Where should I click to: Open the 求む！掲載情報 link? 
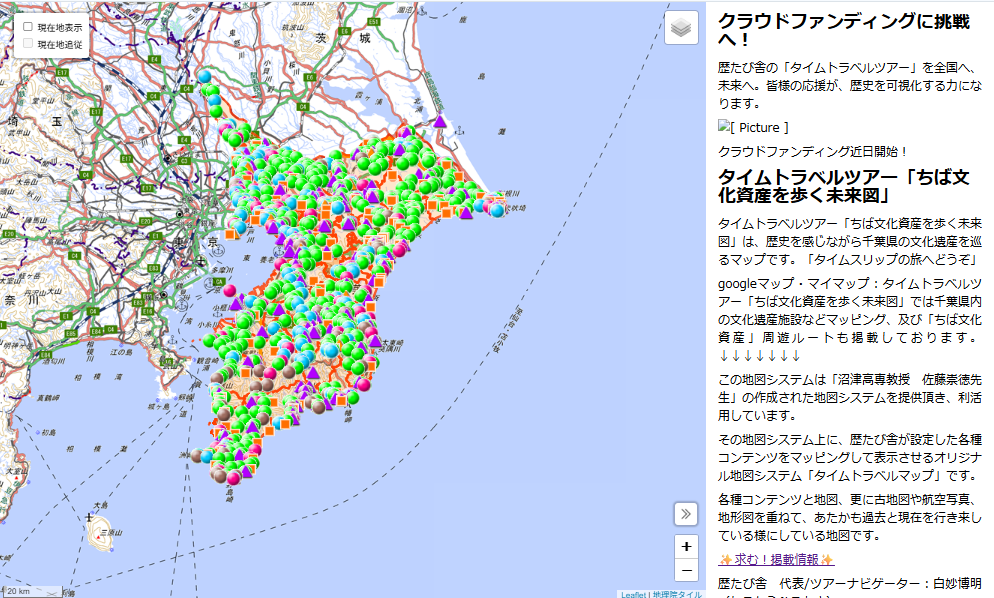(x=776, y=559)
